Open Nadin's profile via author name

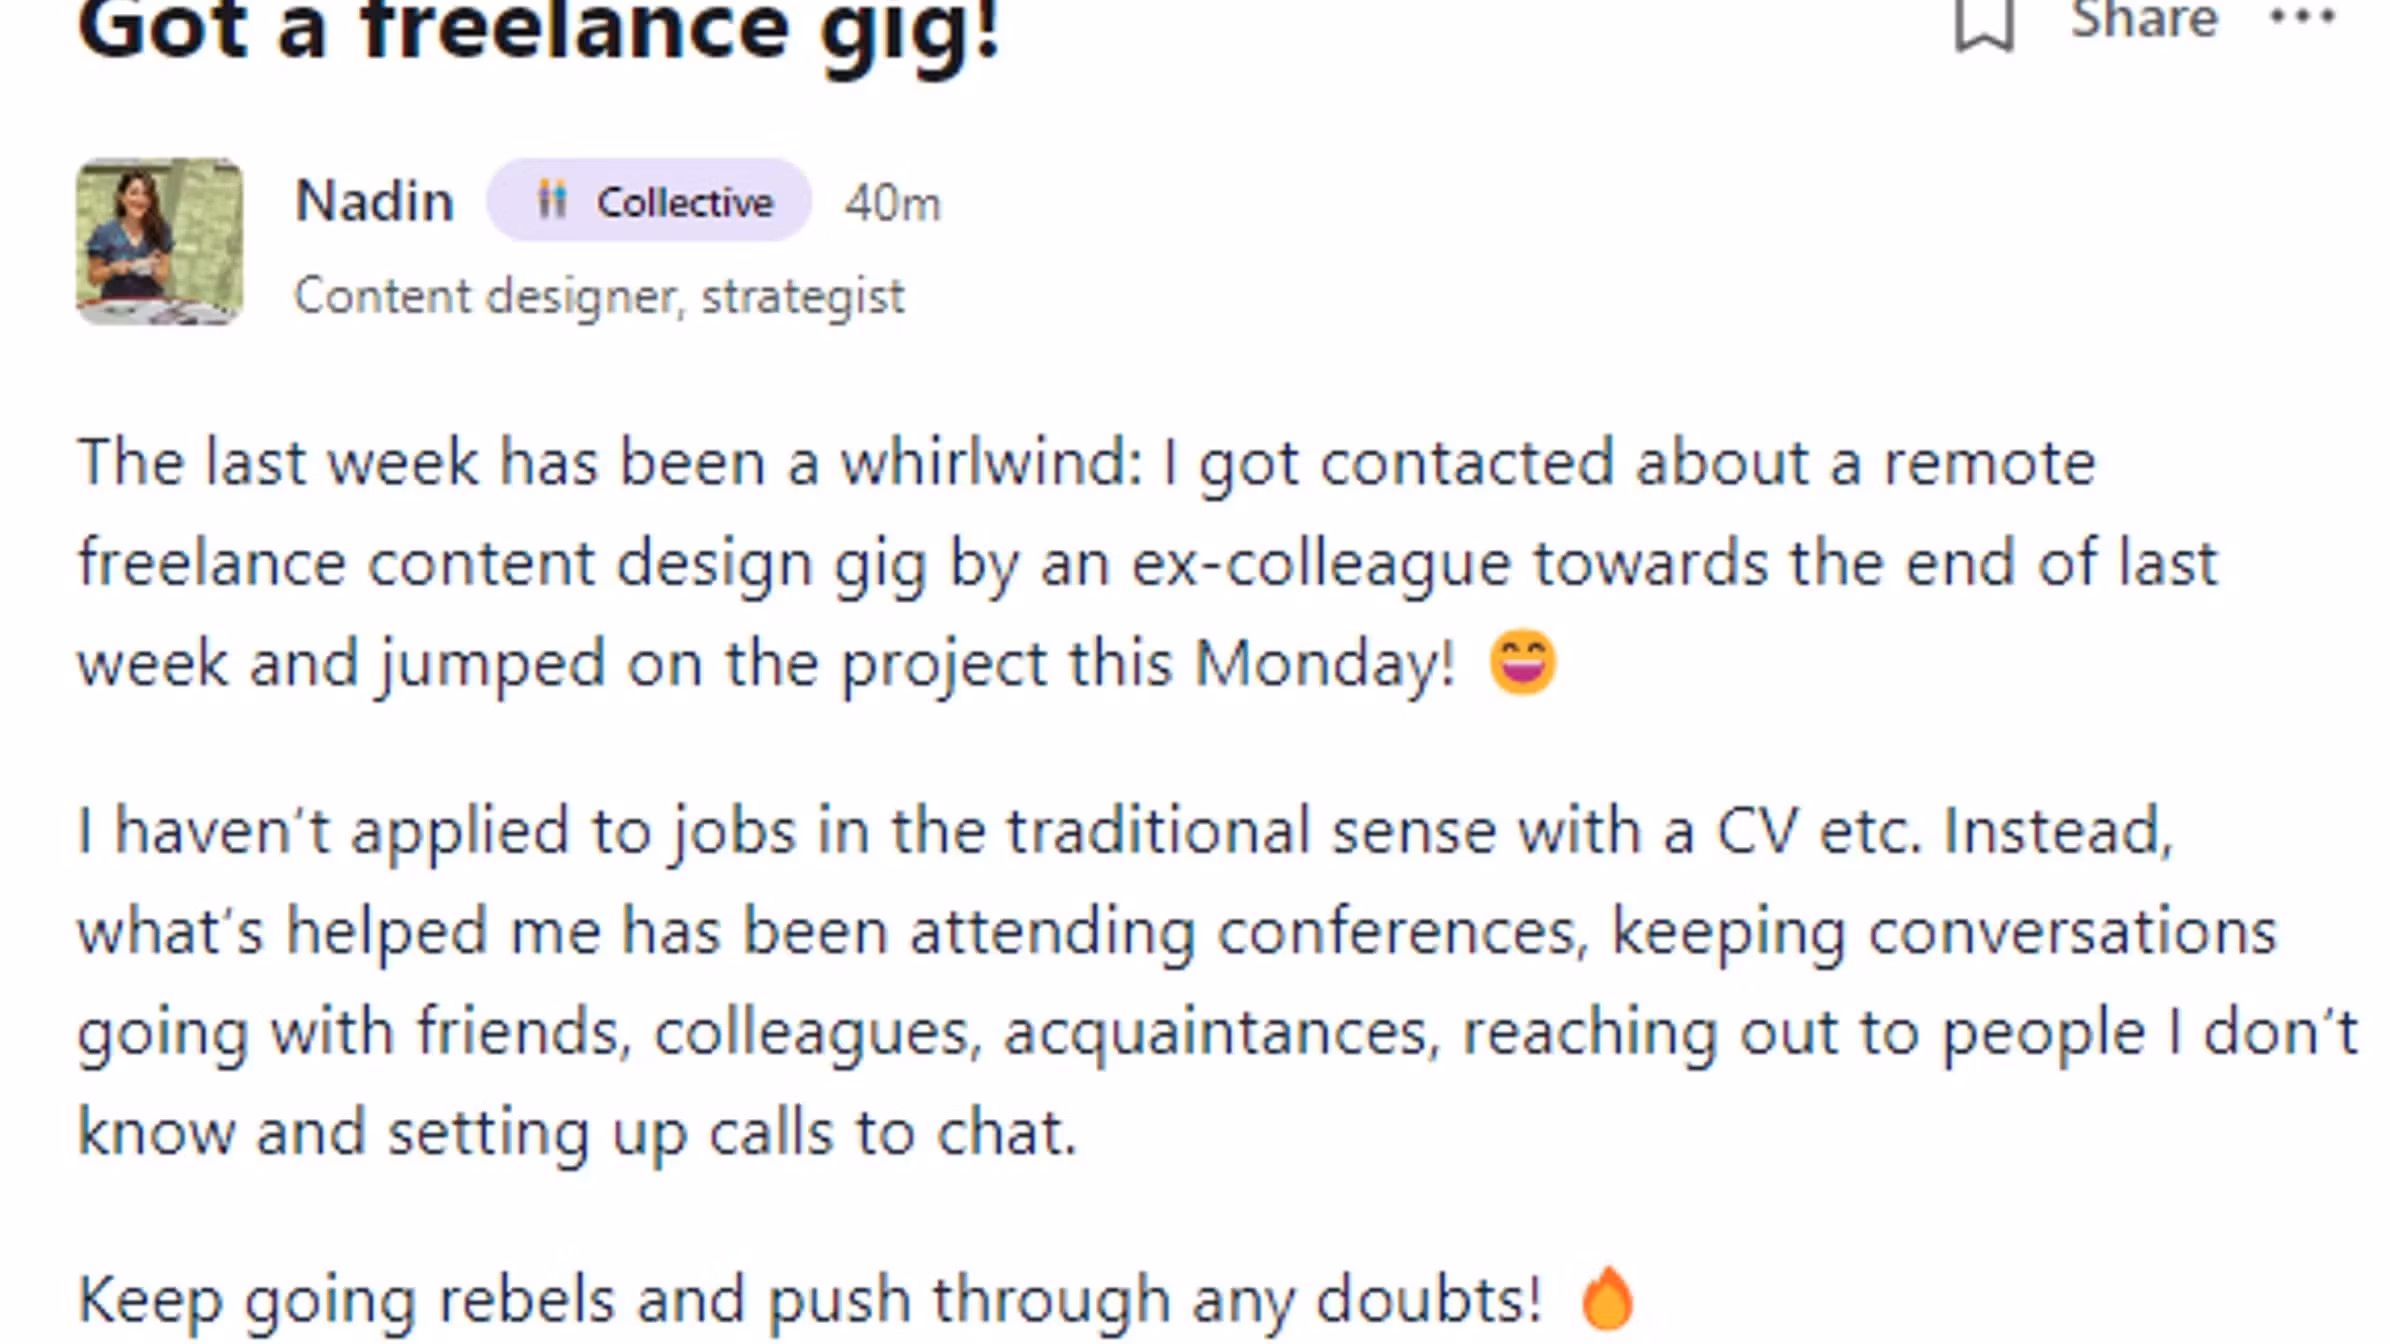[375, 201]
